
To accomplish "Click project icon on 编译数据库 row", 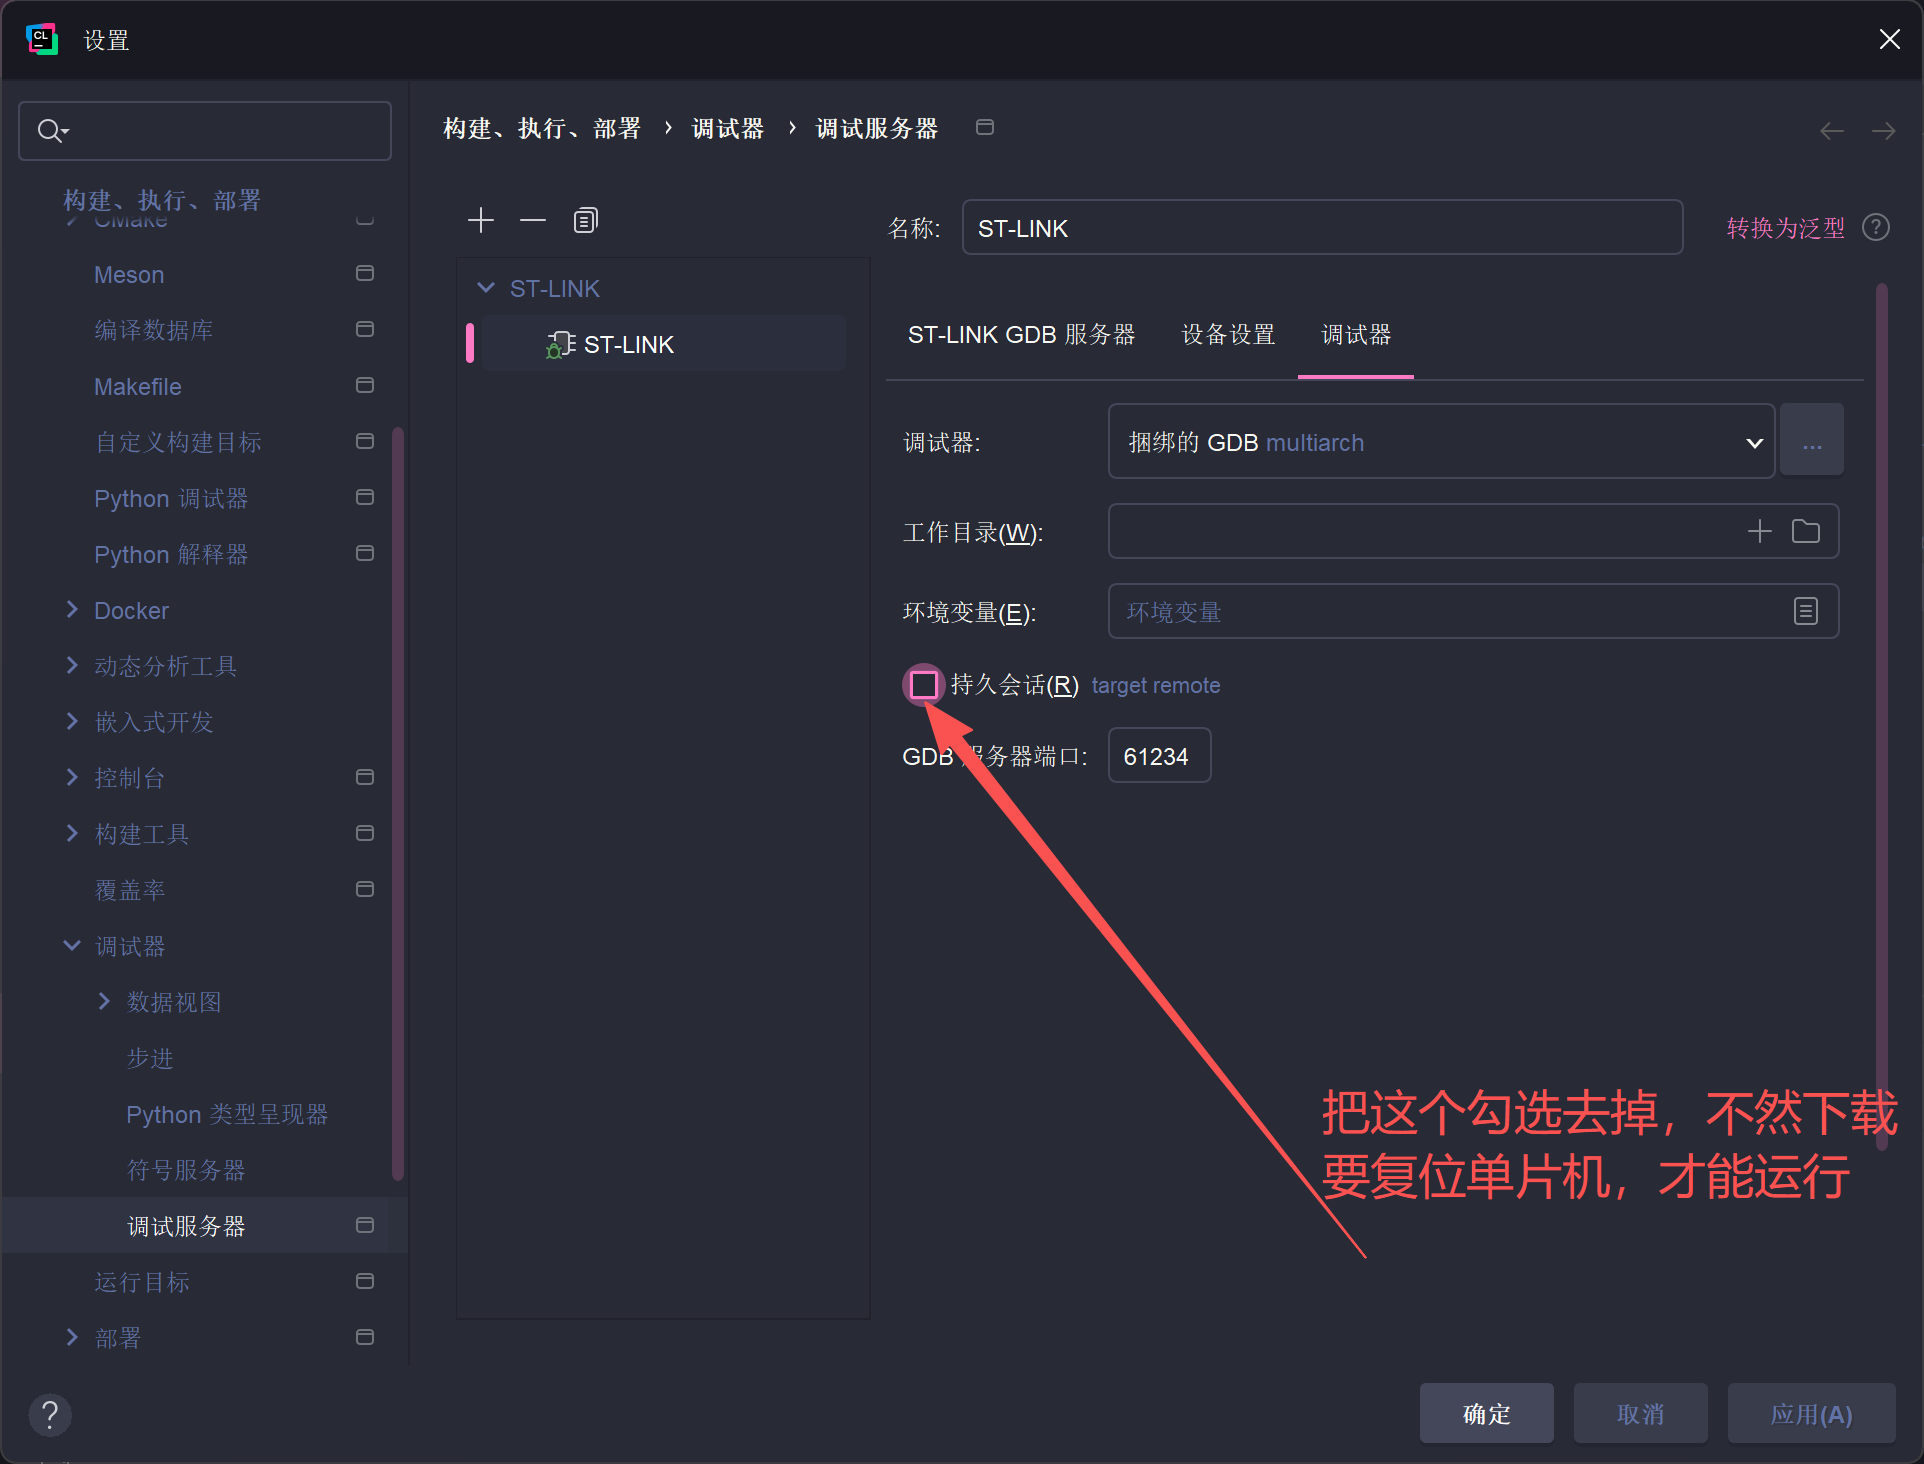I will [x=365, y=329].
